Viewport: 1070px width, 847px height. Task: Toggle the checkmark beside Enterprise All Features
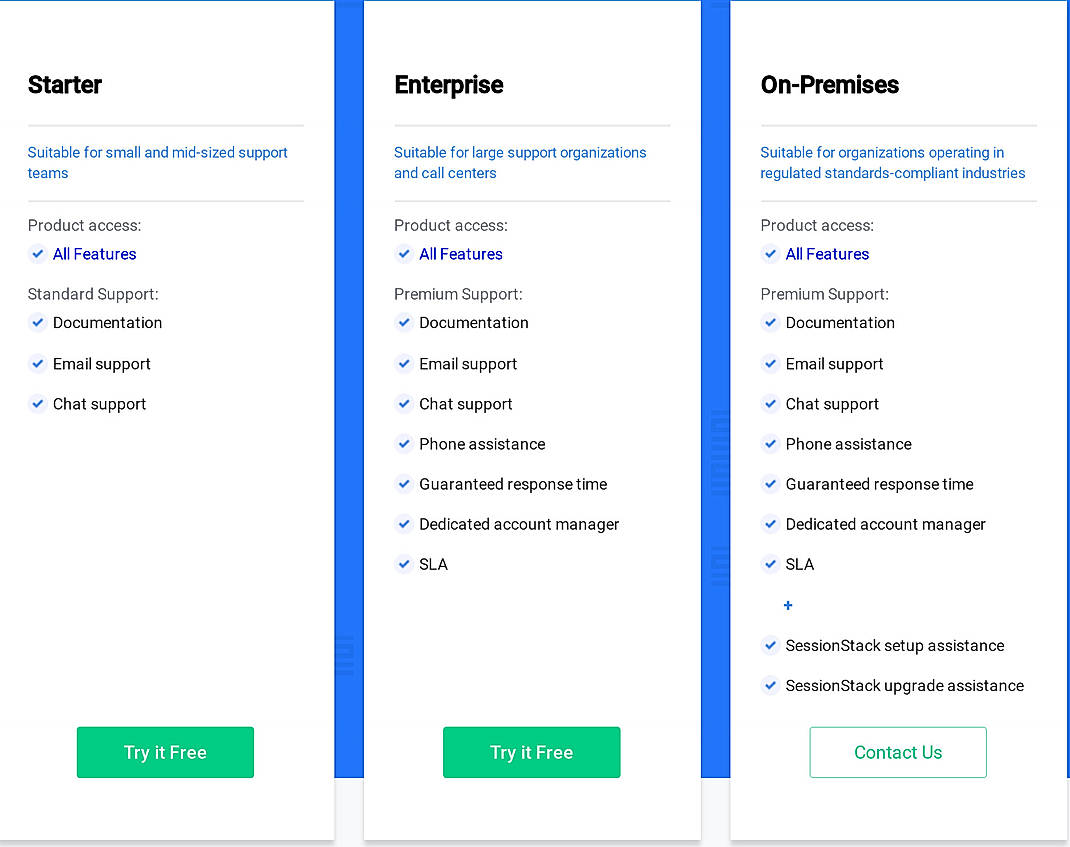tap(403, 254)
